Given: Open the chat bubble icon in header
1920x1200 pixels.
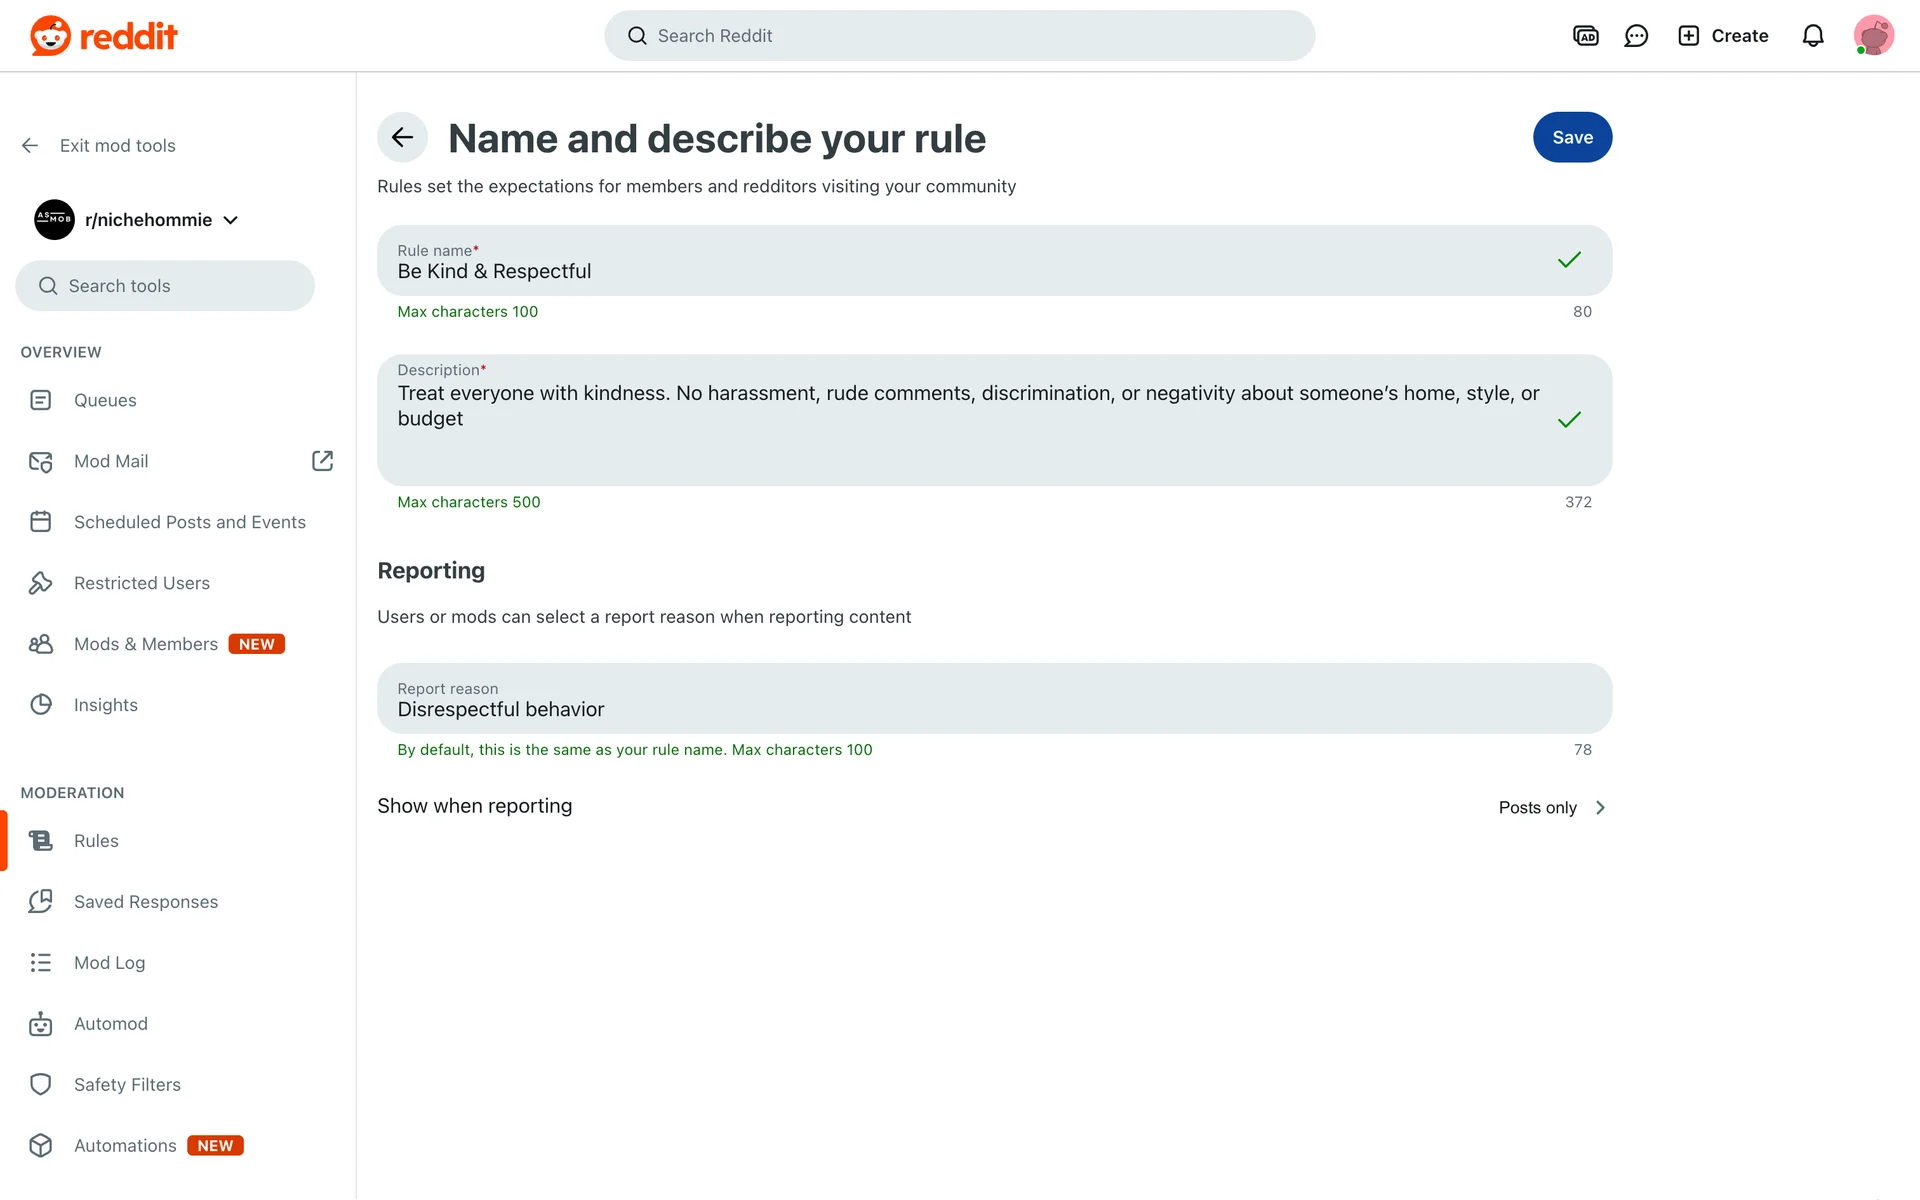Looking at the screenshot, I should [x=1636, y=36].
